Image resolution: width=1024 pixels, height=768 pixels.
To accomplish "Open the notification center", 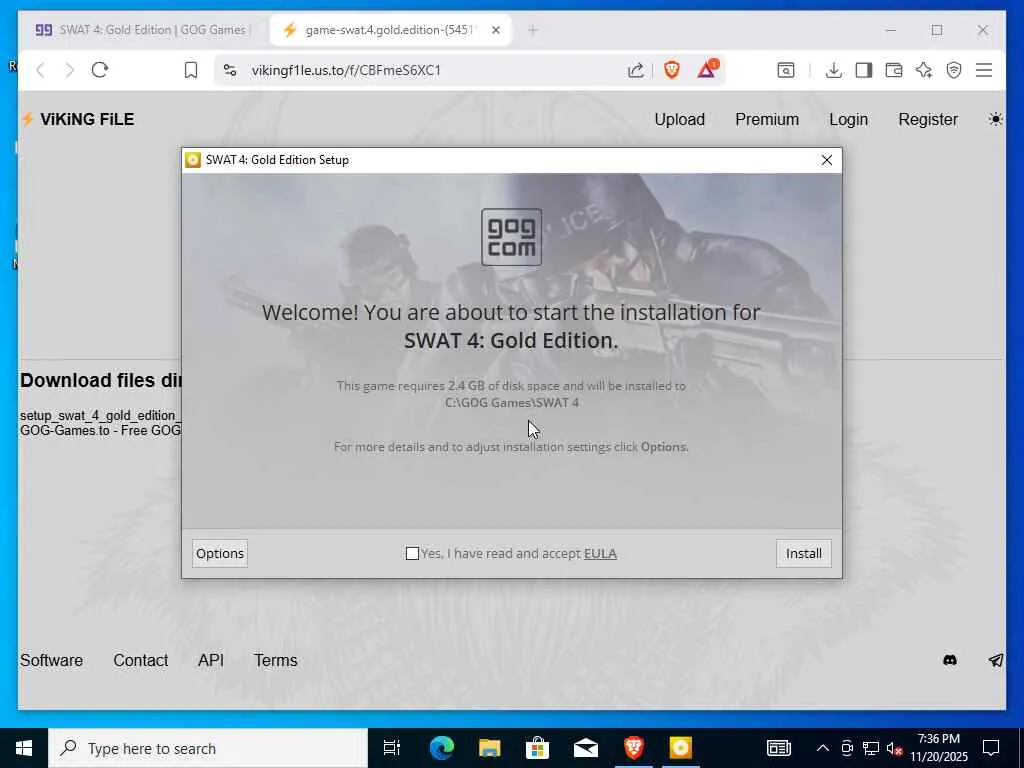I will click(991, 748).
